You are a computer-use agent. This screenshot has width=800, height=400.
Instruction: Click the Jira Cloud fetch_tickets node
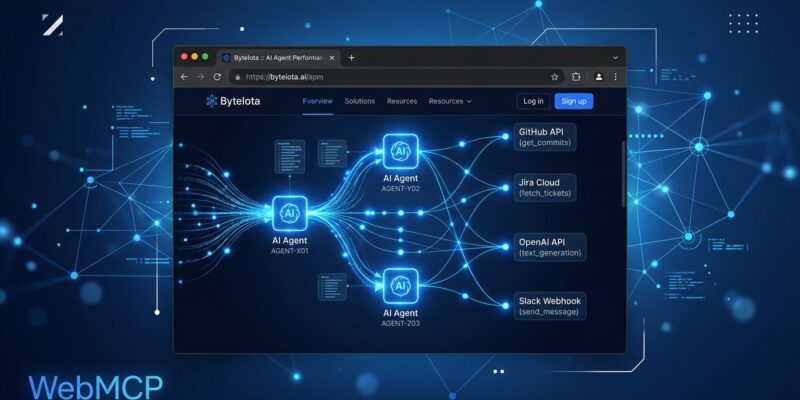545,187
